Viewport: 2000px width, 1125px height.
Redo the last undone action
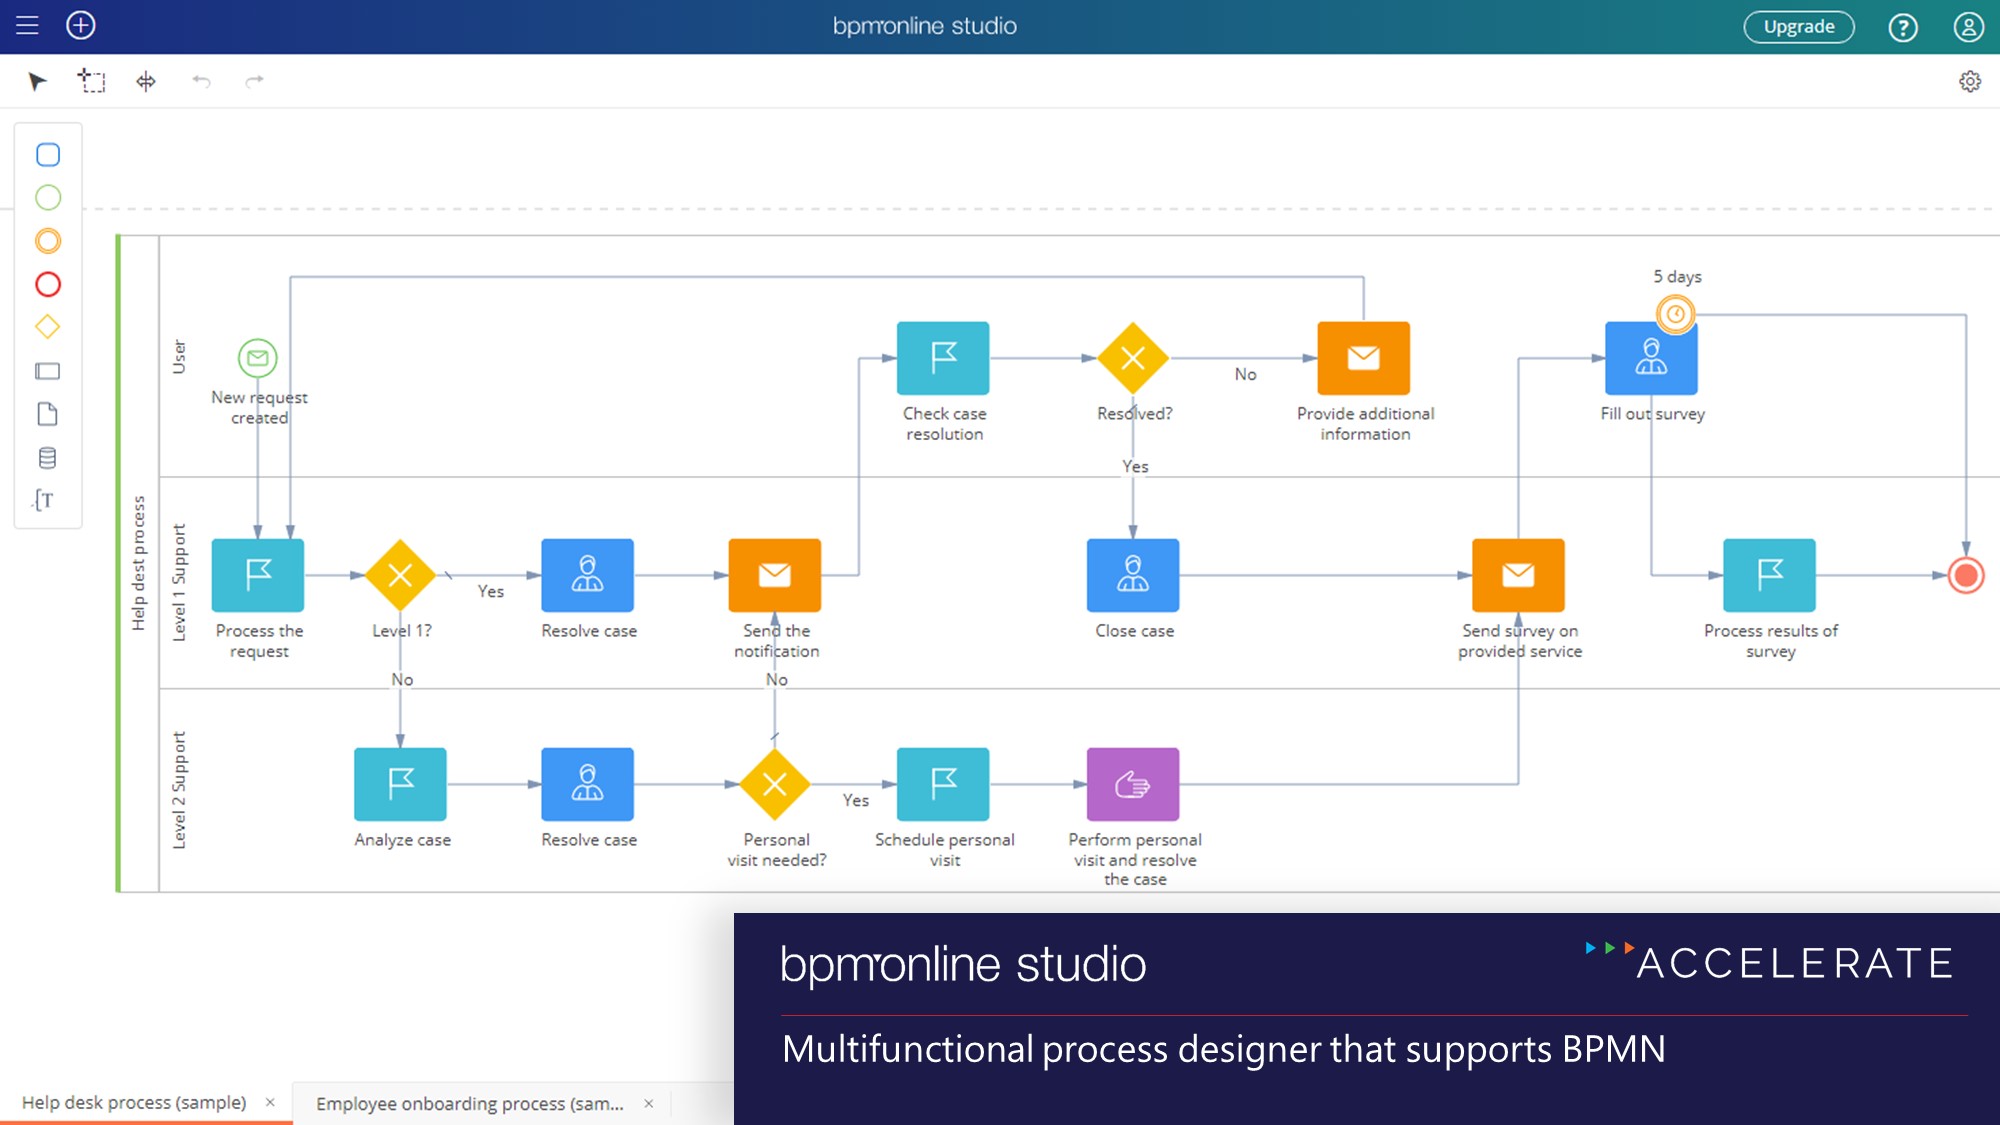(254, 81)
